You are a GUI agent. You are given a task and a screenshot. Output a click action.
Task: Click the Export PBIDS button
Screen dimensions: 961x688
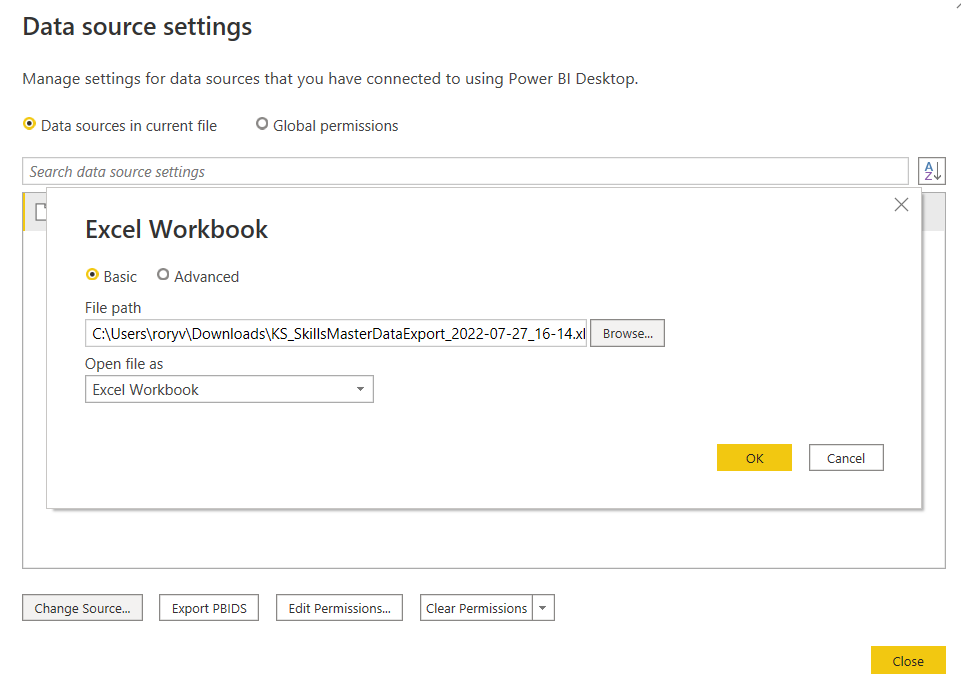coord(209,608)
